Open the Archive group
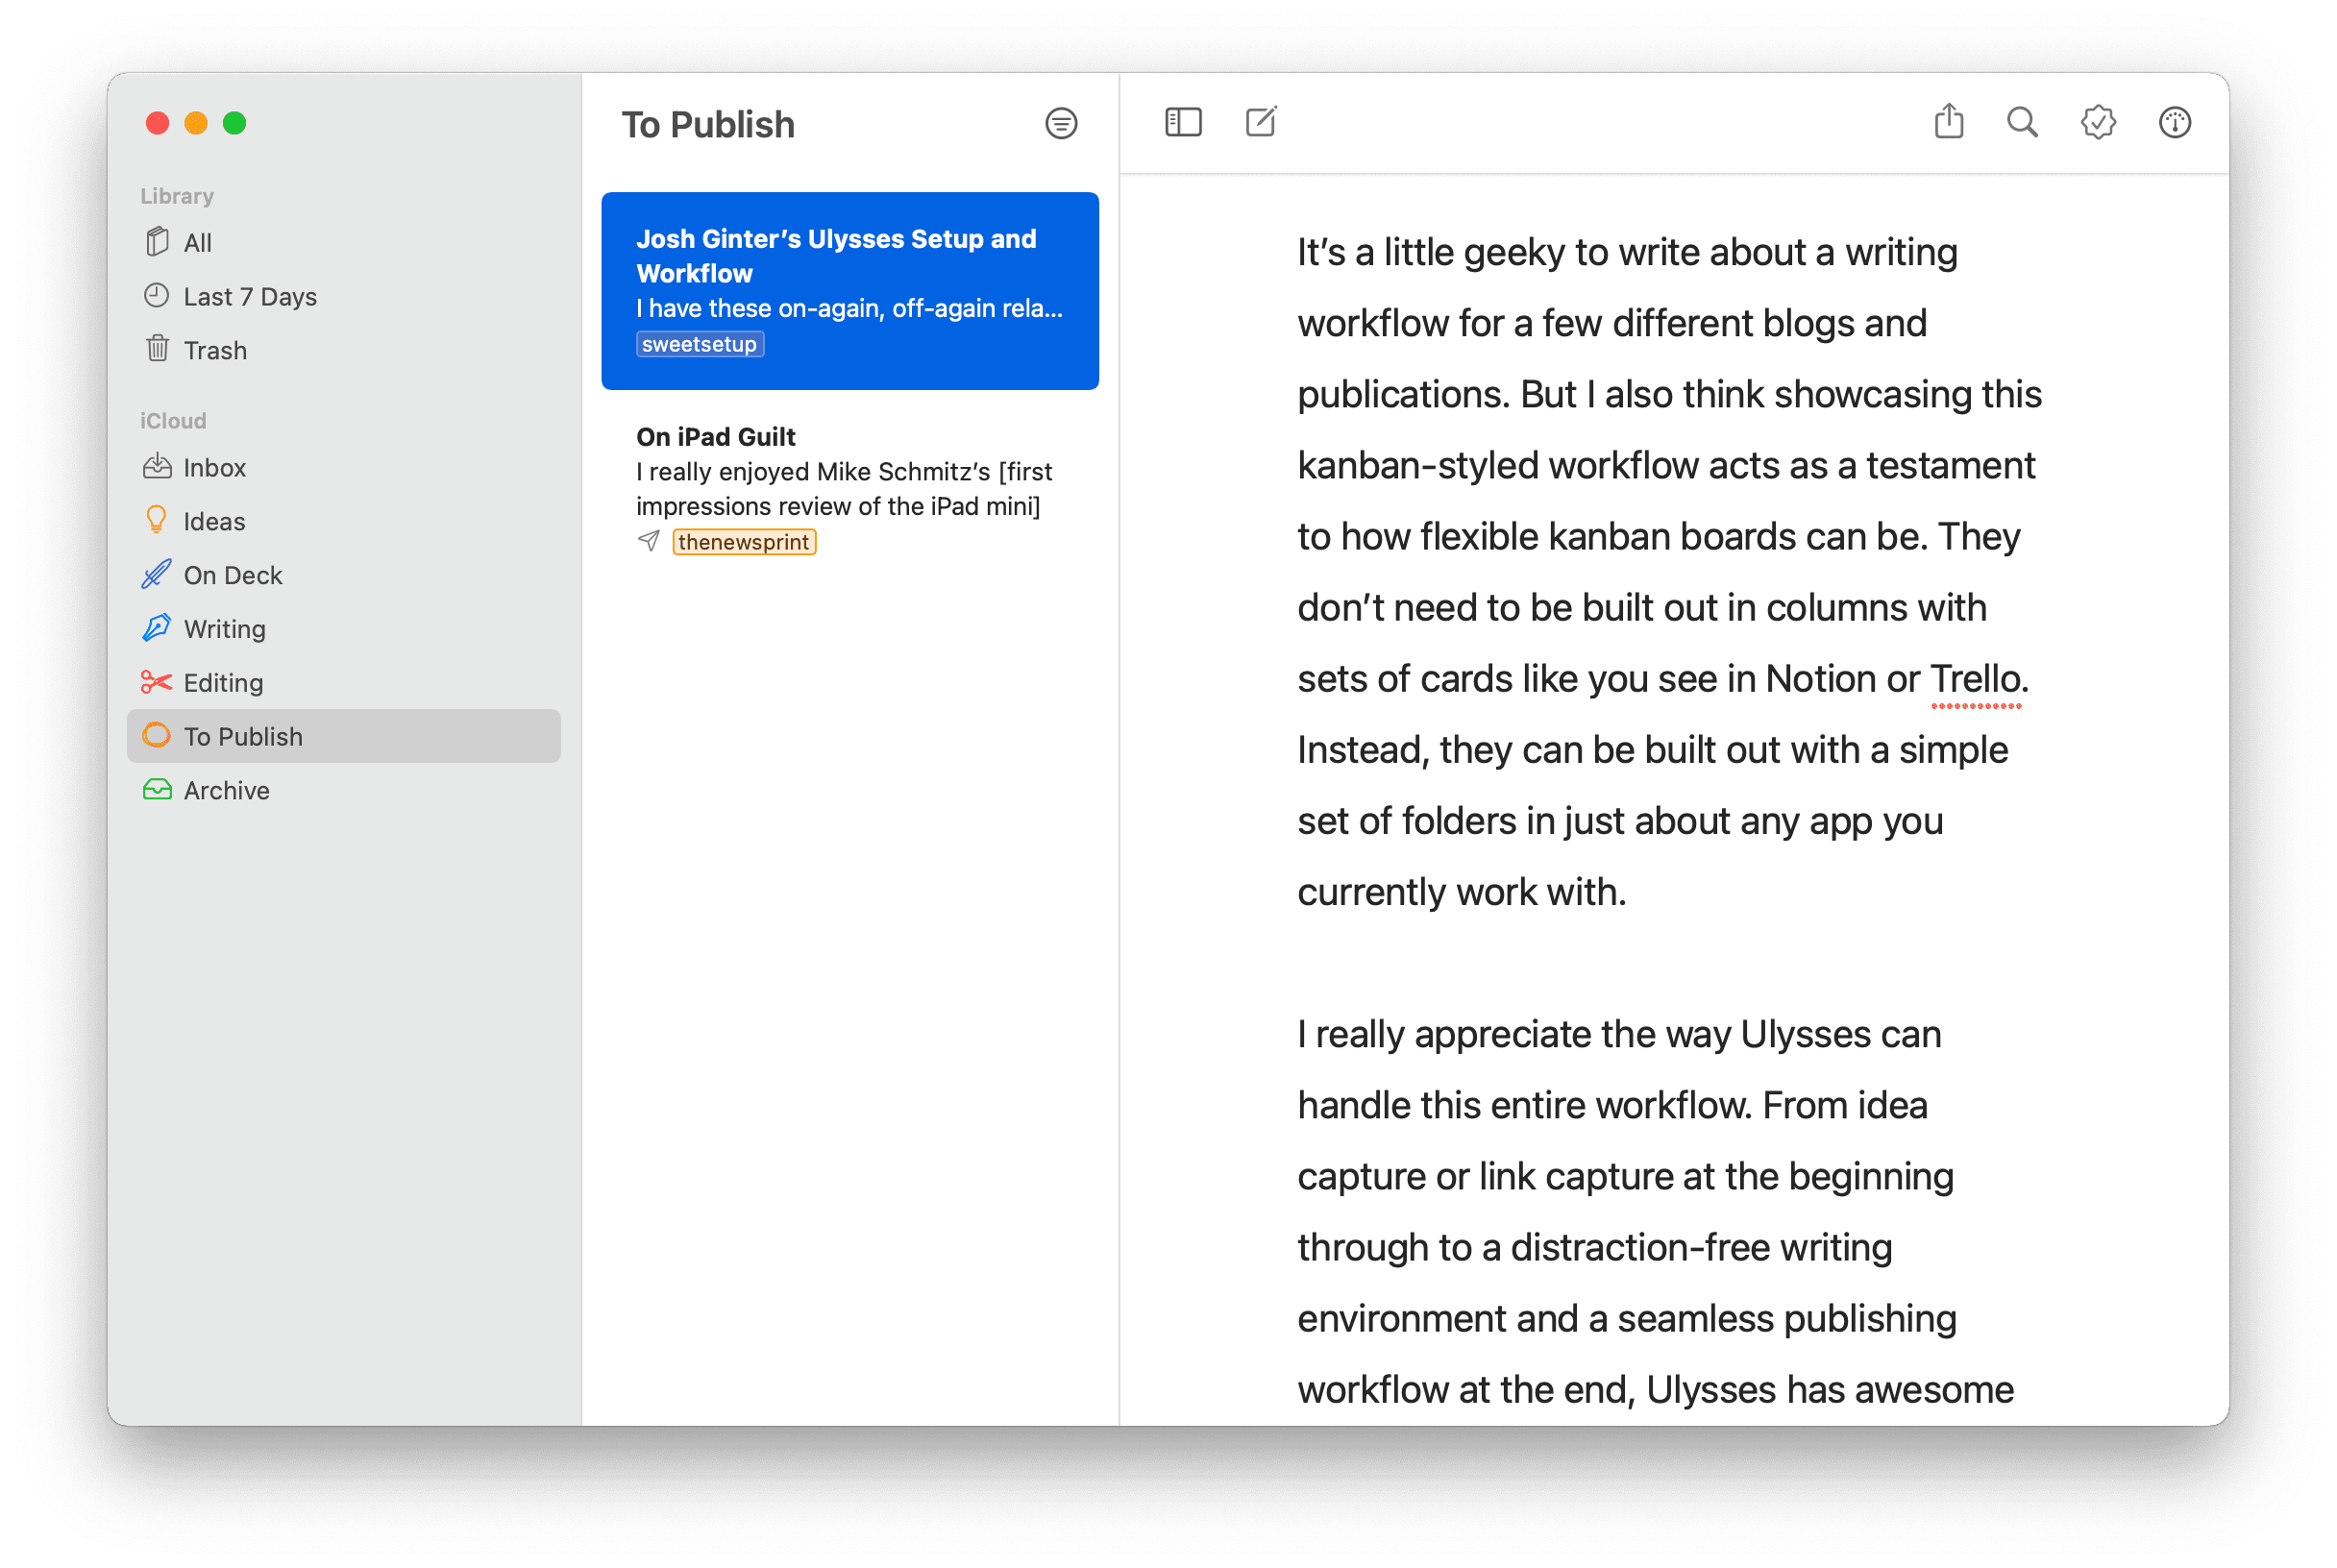This screenshot has height=1568, width=2337. pyautogui.click(x=343, y=790)
